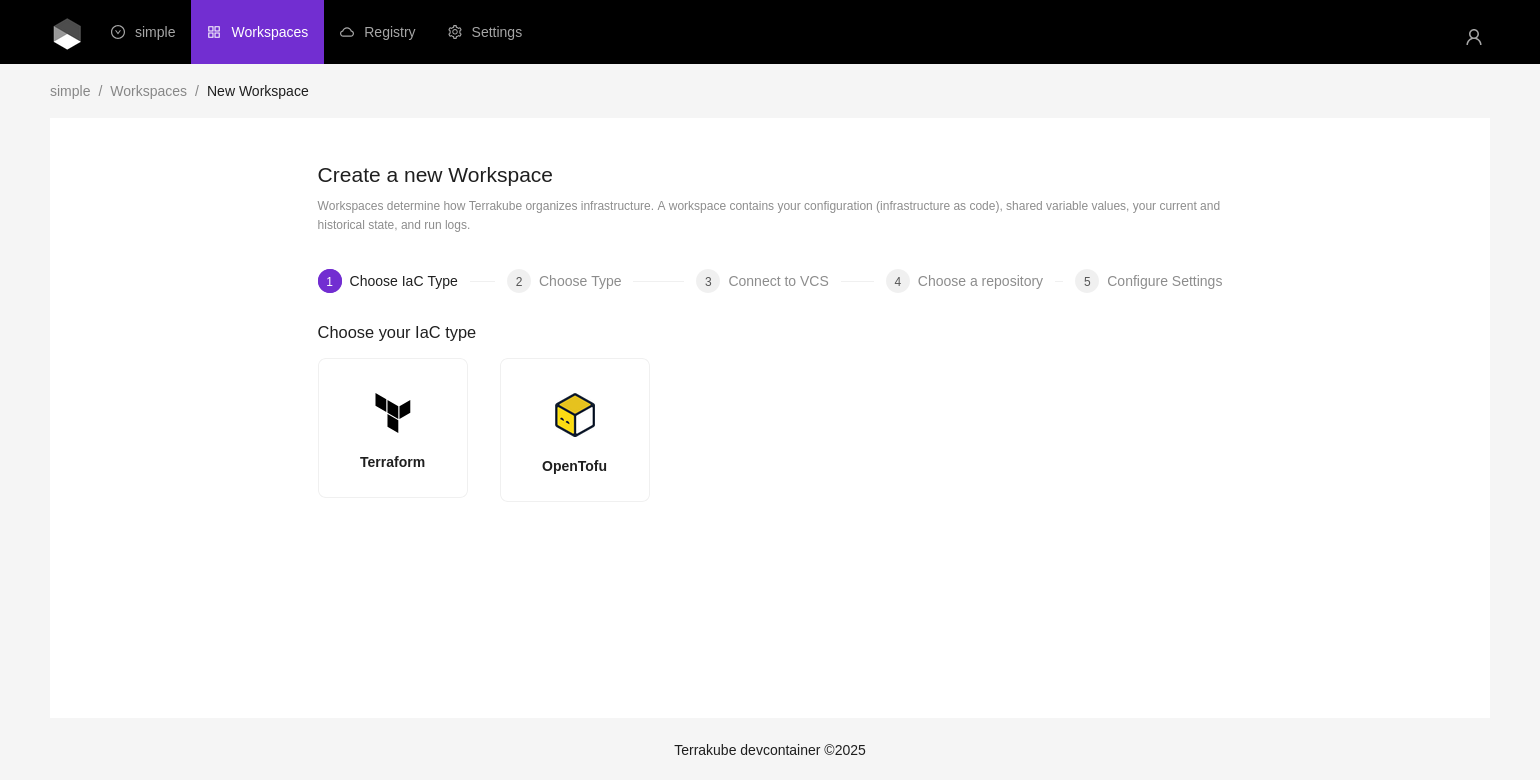Go to simple breadcrumb link
This screenshot has width=1540, height=780.
click(70, 91)
